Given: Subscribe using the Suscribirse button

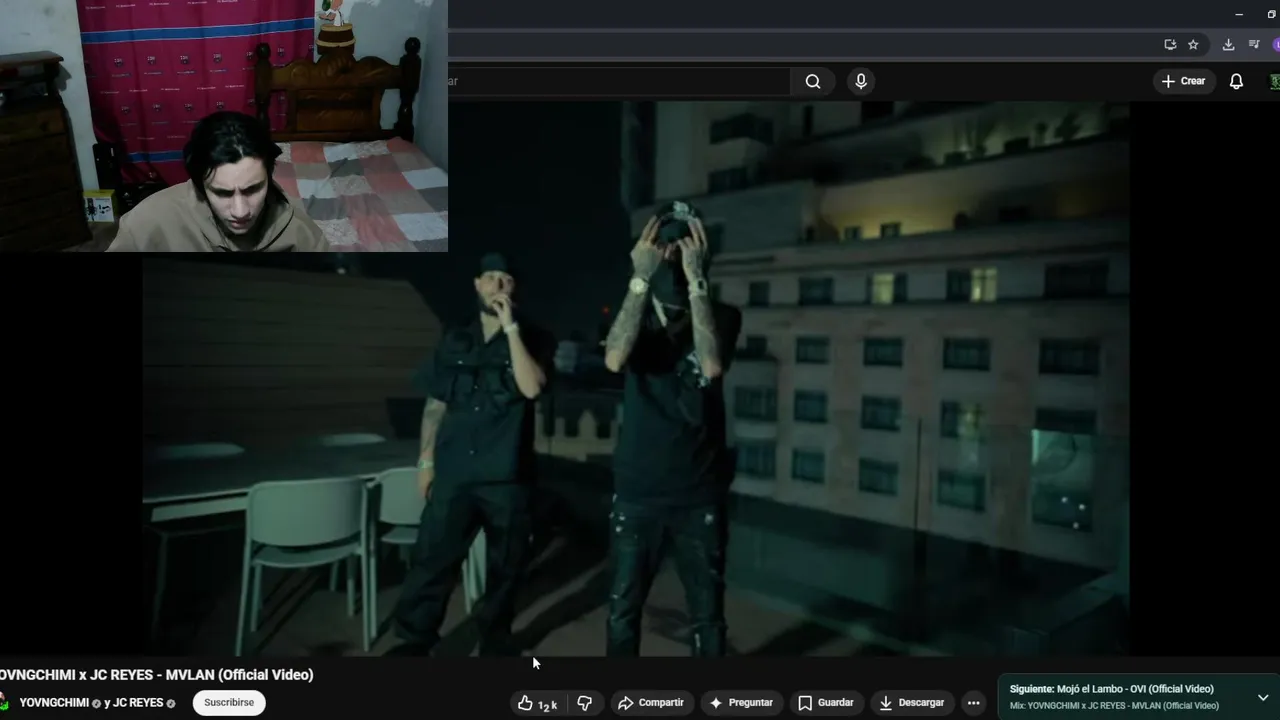Looking at the screenshot, I should (x=229, y=703).
